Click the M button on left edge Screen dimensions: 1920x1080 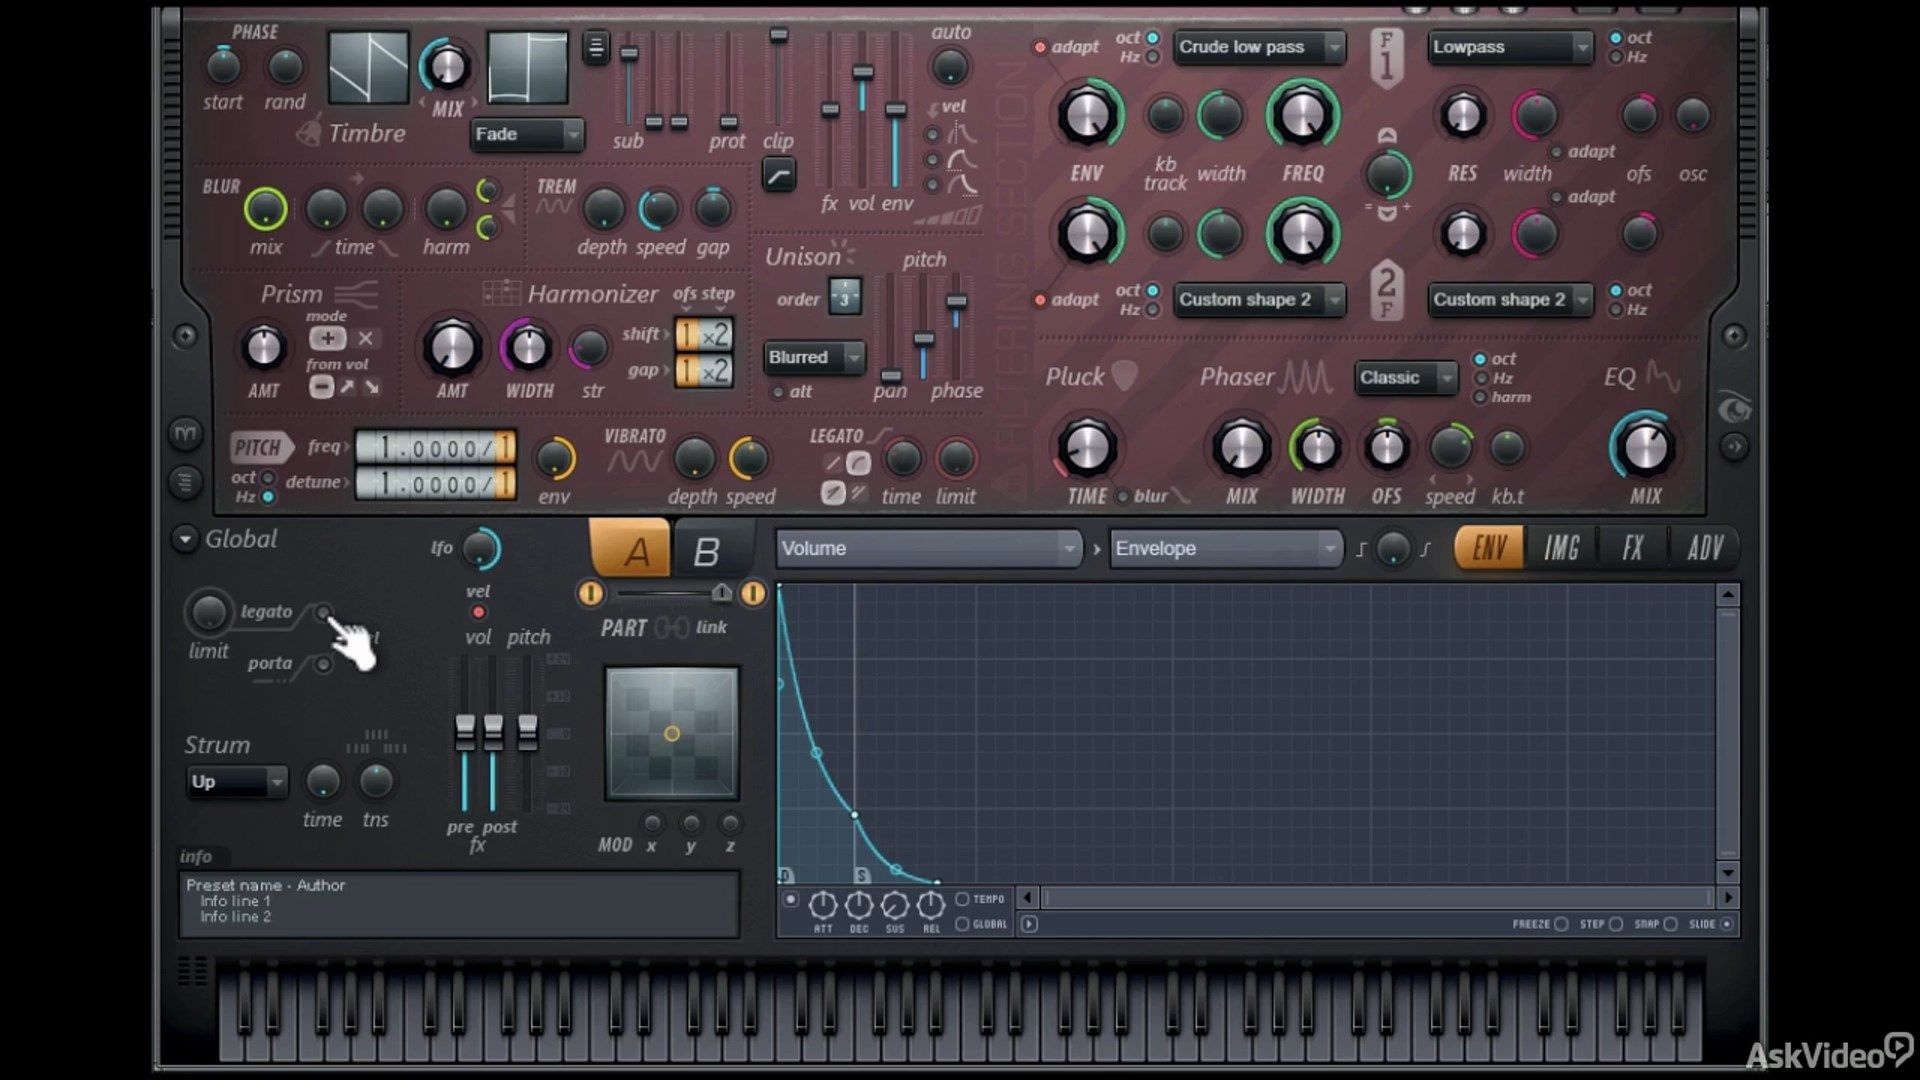point(185,433)
